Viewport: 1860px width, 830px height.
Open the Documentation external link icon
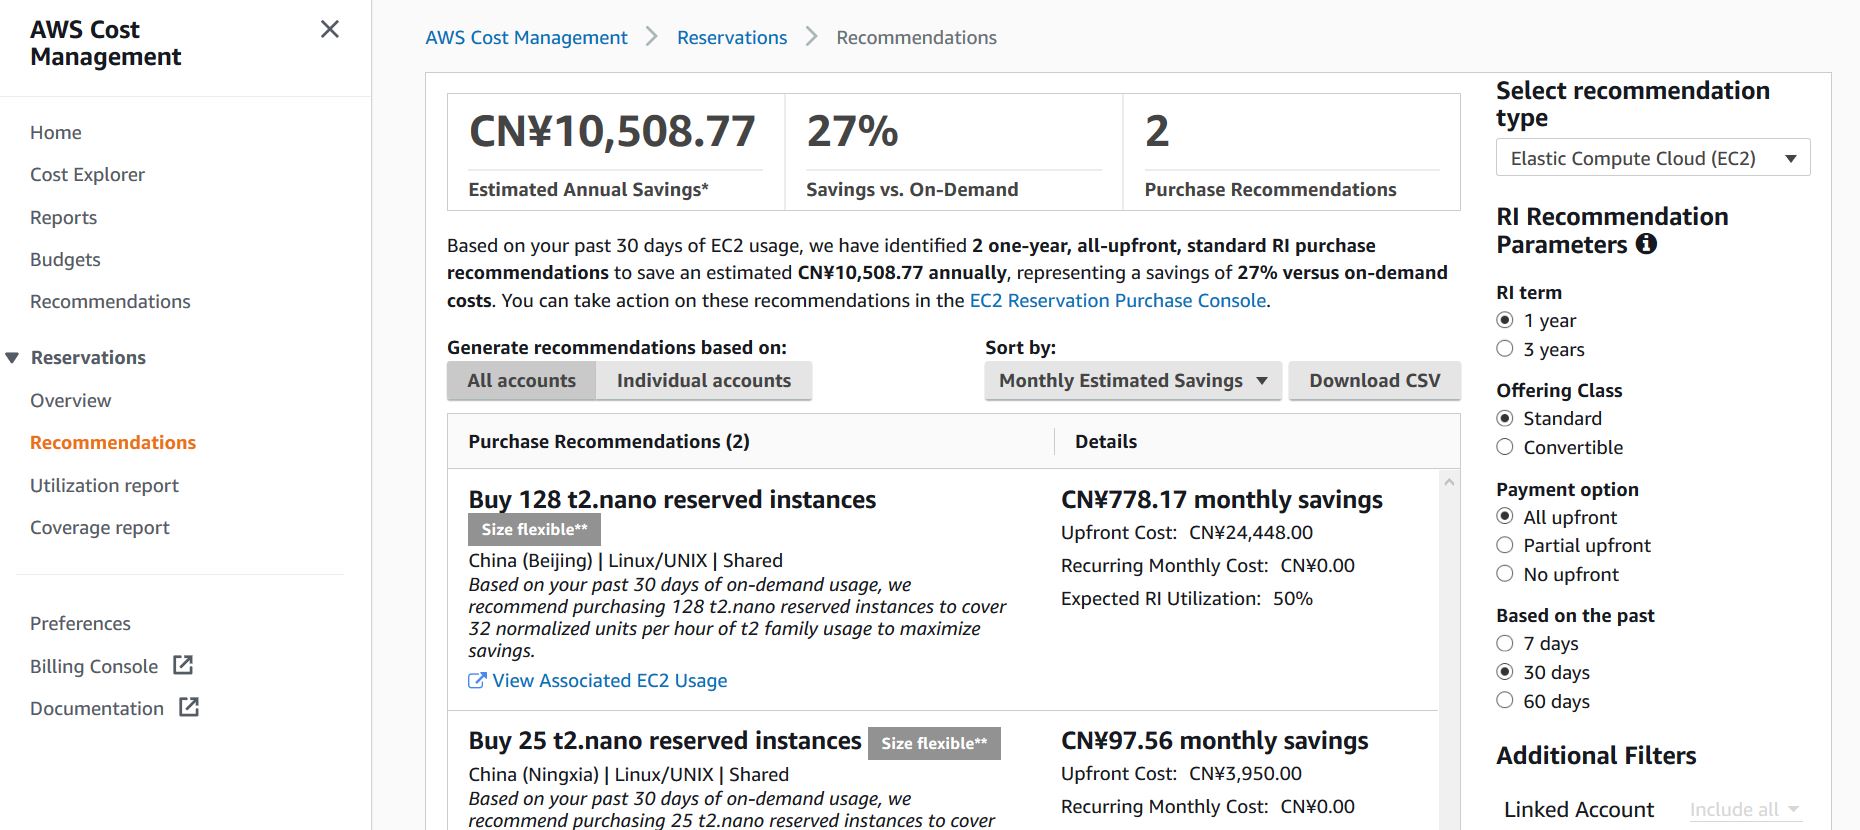pyautogui.click(x=189, y=707)
